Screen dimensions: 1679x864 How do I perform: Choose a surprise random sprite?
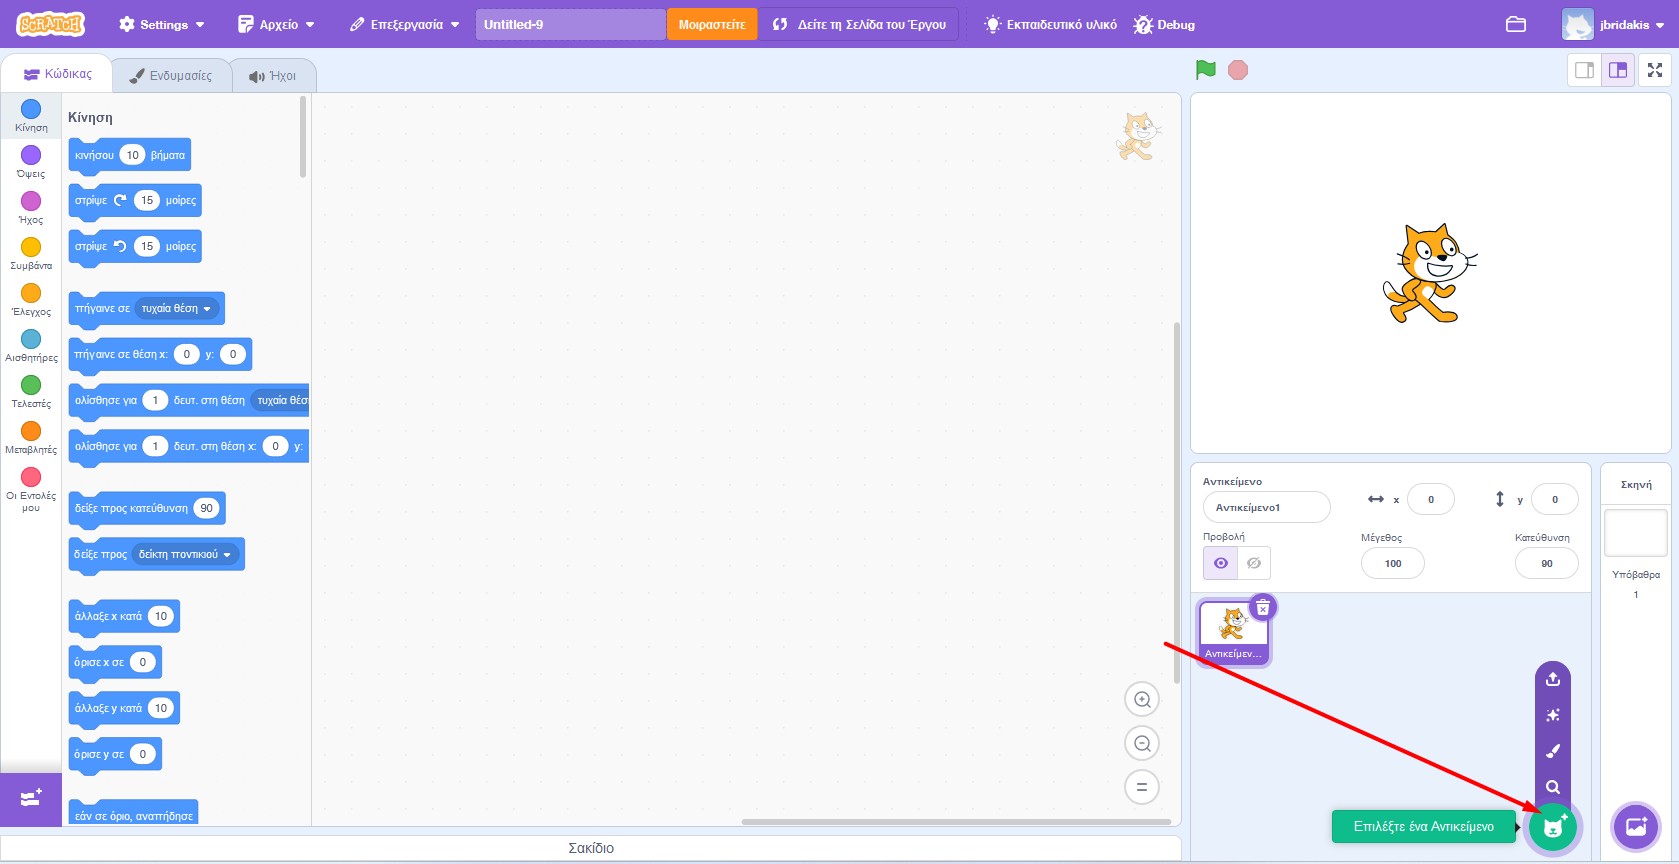[1553, 715]
